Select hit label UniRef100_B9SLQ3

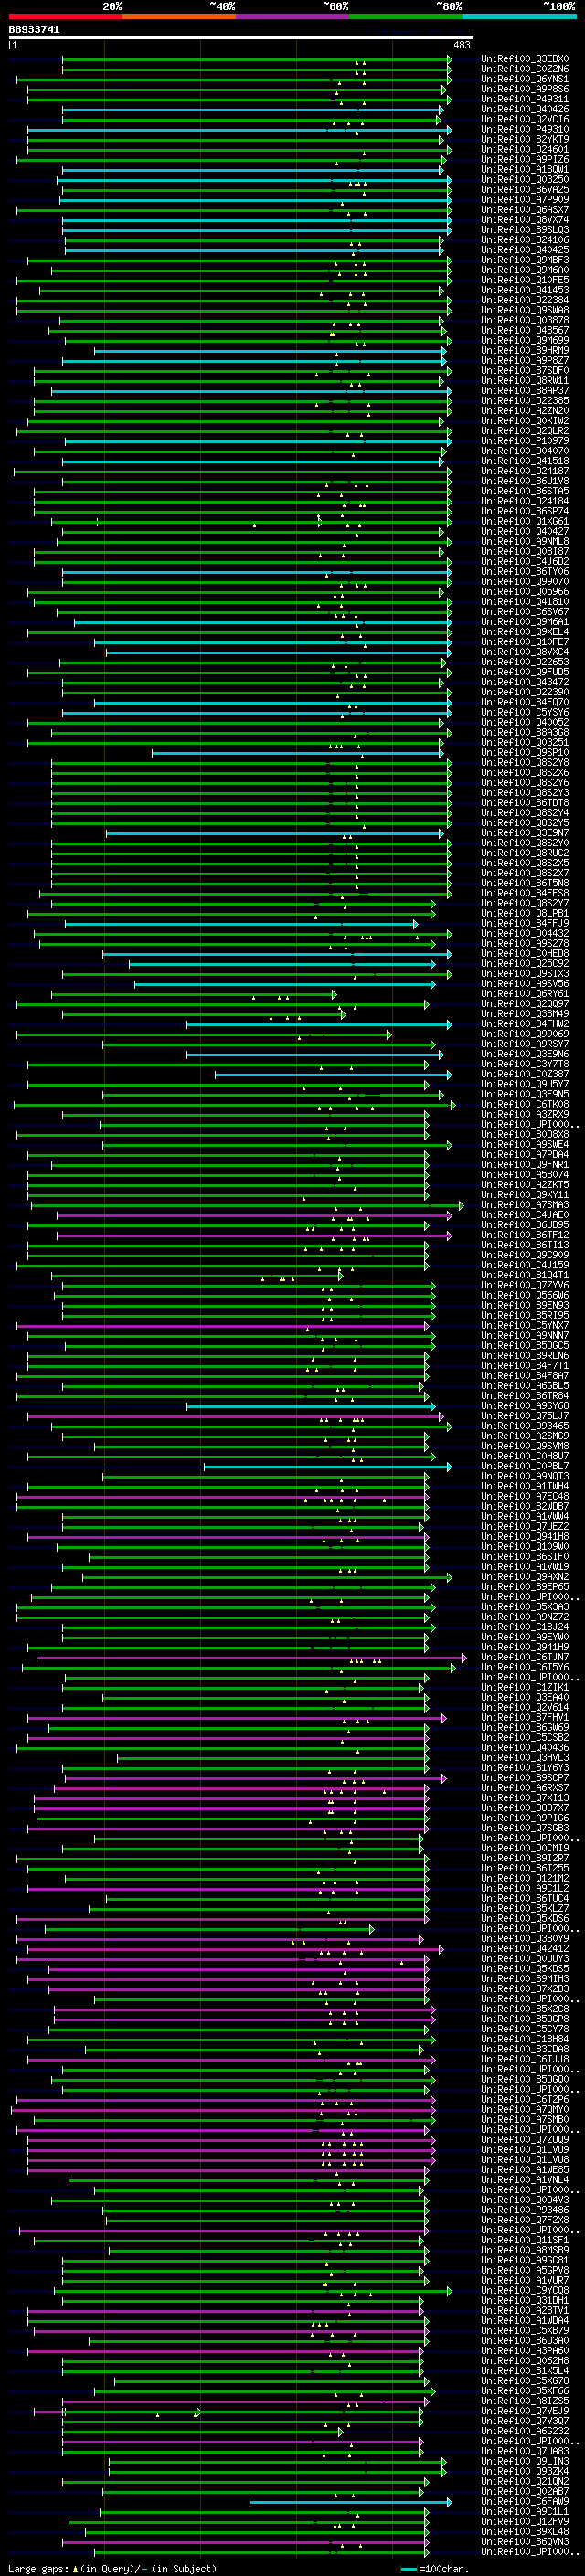(x=525, y=229)
